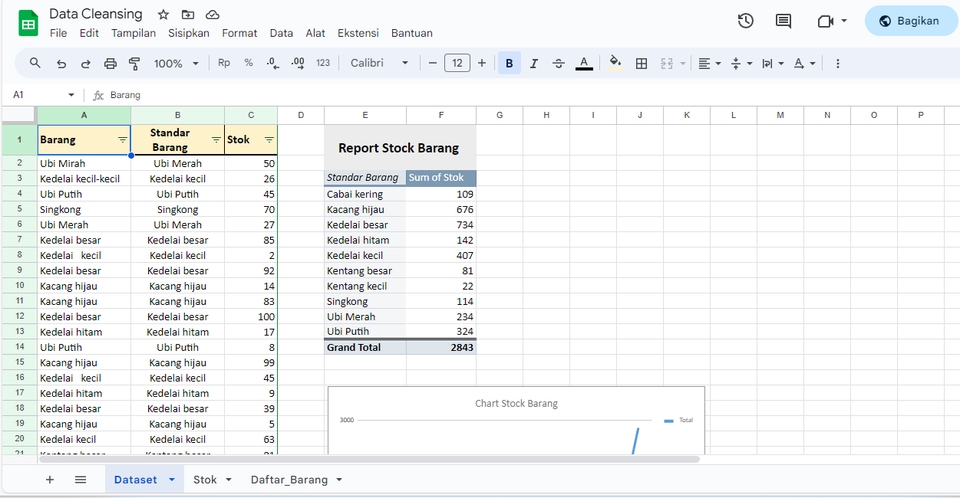Open the Alat menu
Screen dimensions: 960x498
(x=315, y=33)
